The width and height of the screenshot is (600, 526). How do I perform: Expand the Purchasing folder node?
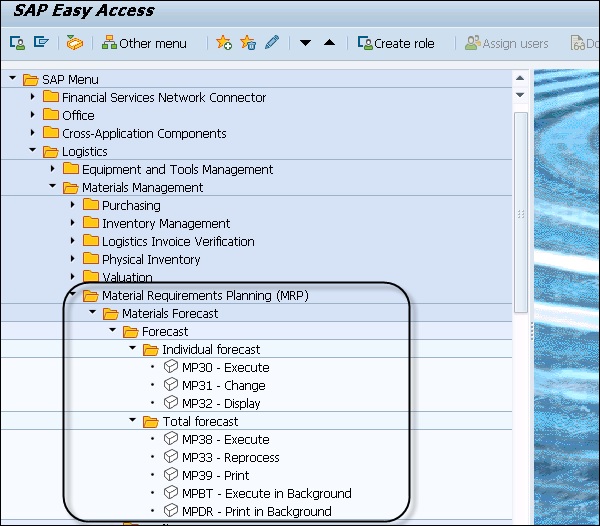click(73, 206)
